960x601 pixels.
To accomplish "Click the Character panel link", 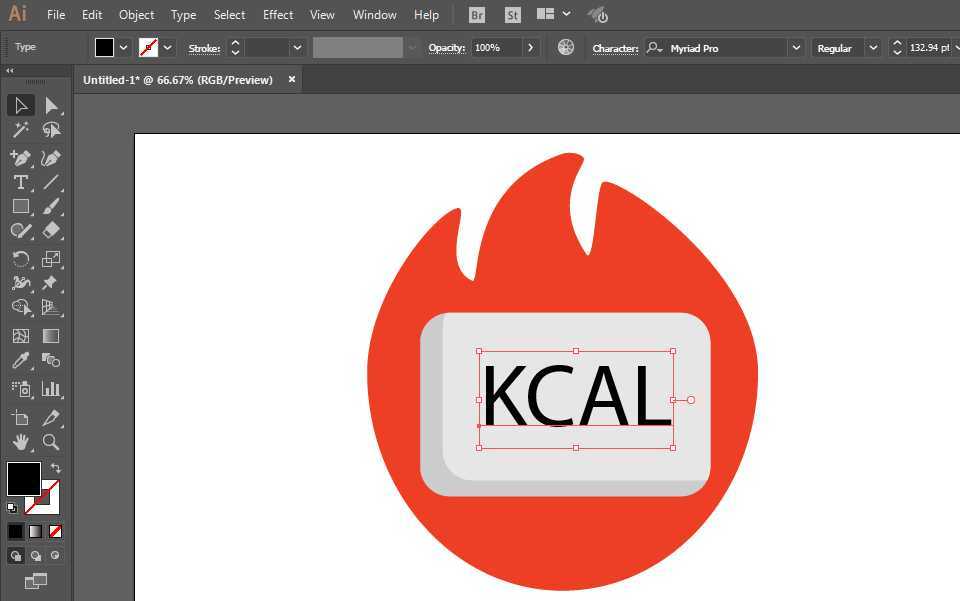I will (615, 48).
